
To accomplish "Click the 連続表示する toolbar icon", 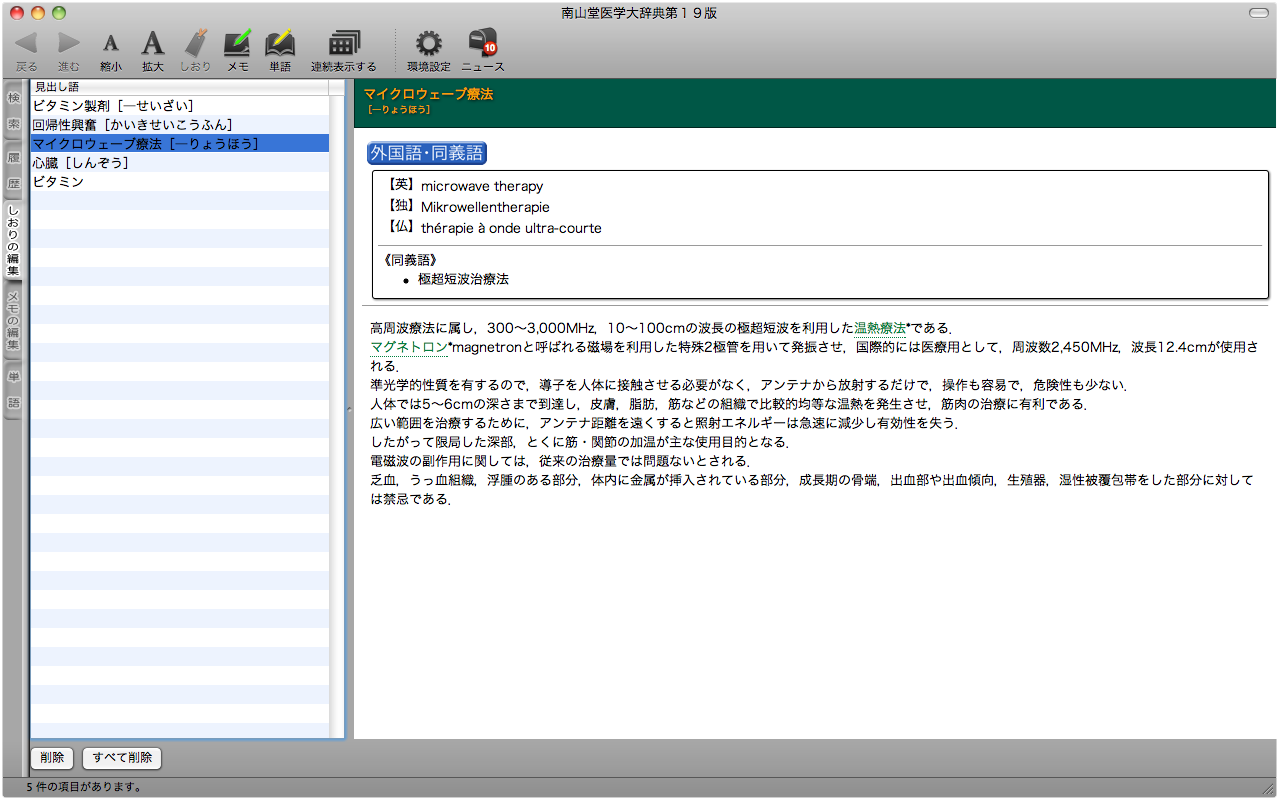I will coord(343,44).
